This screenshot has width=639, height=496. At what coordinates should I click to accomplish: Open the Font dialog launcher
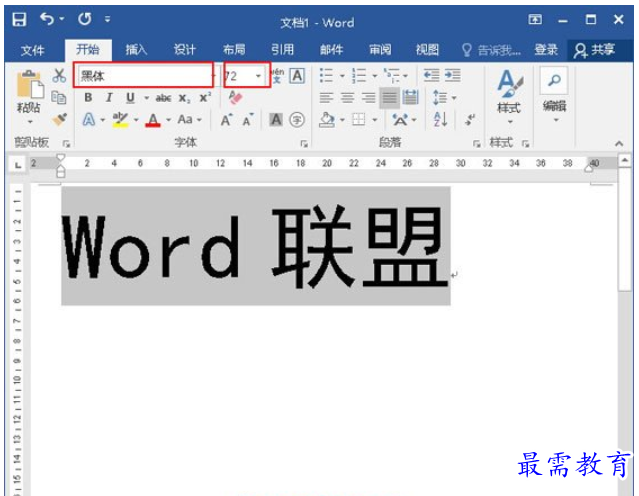[x=304, y=143]
